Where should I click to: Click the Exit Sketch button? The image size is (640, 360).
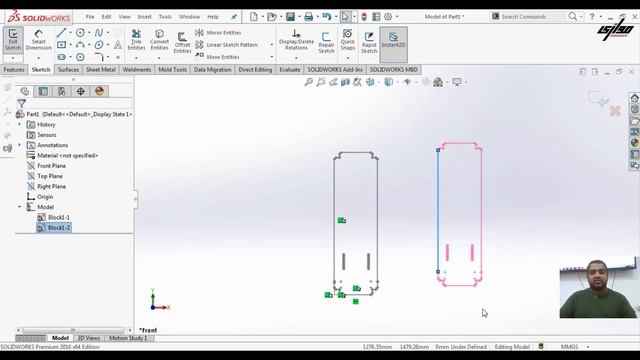[13, 40]
